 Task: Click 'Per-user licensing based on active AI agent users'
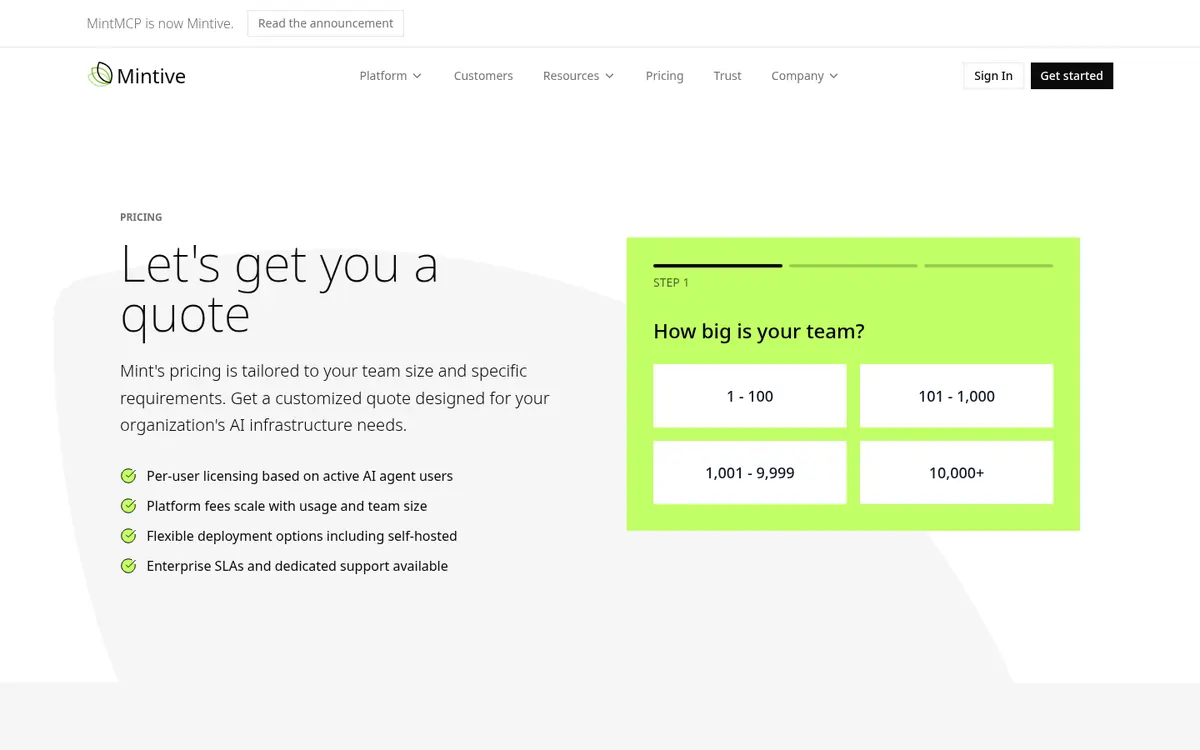click(x=300, y=476)
